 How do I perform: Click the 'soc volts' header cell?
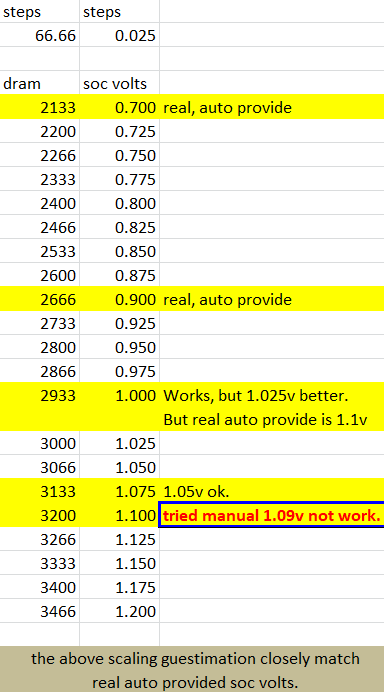[x=120, y=83]
